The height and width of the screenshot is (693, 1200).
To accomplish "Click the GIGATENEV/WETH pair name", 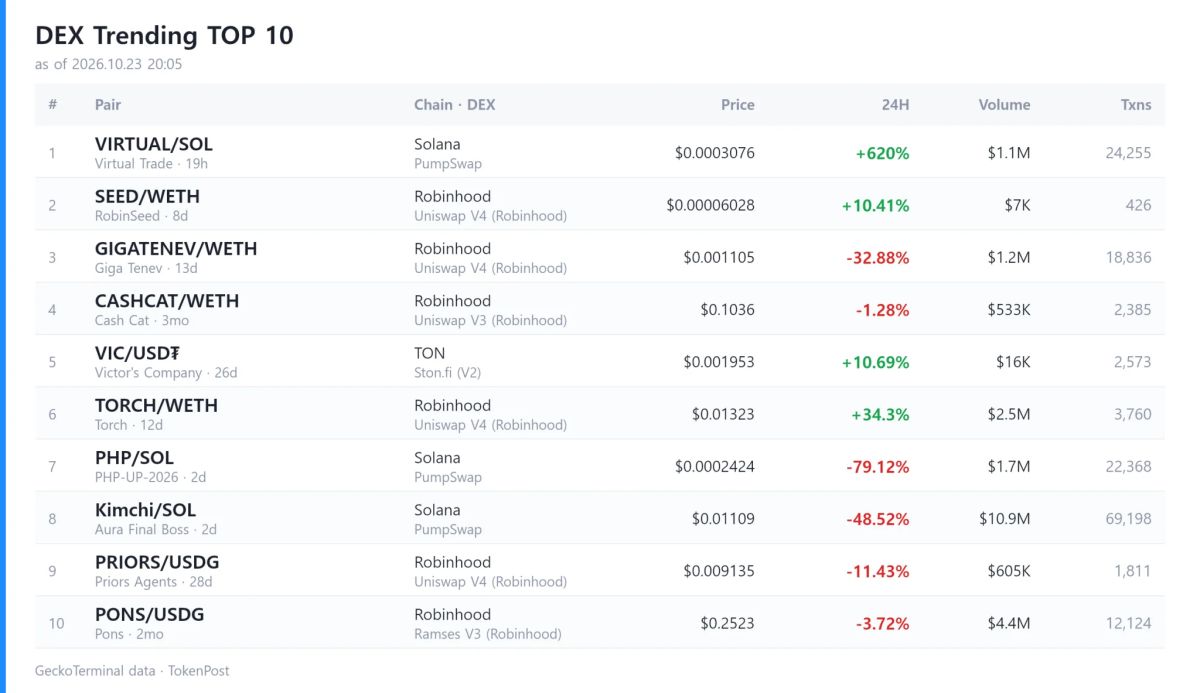I will point(176,248).
